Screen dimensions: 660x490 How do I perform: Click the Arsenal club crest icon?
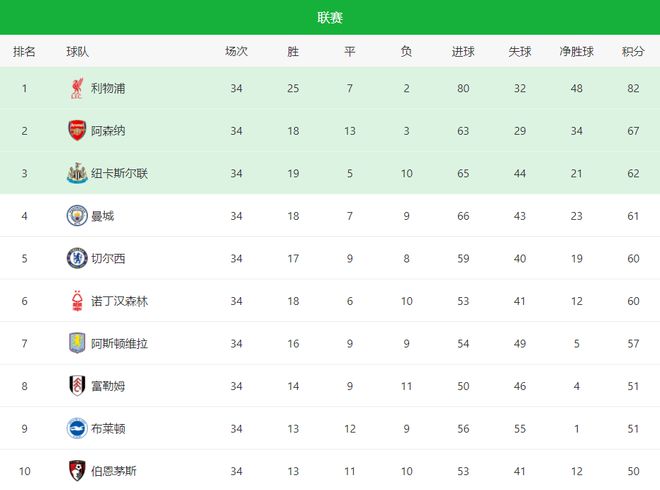click(77, 131)
